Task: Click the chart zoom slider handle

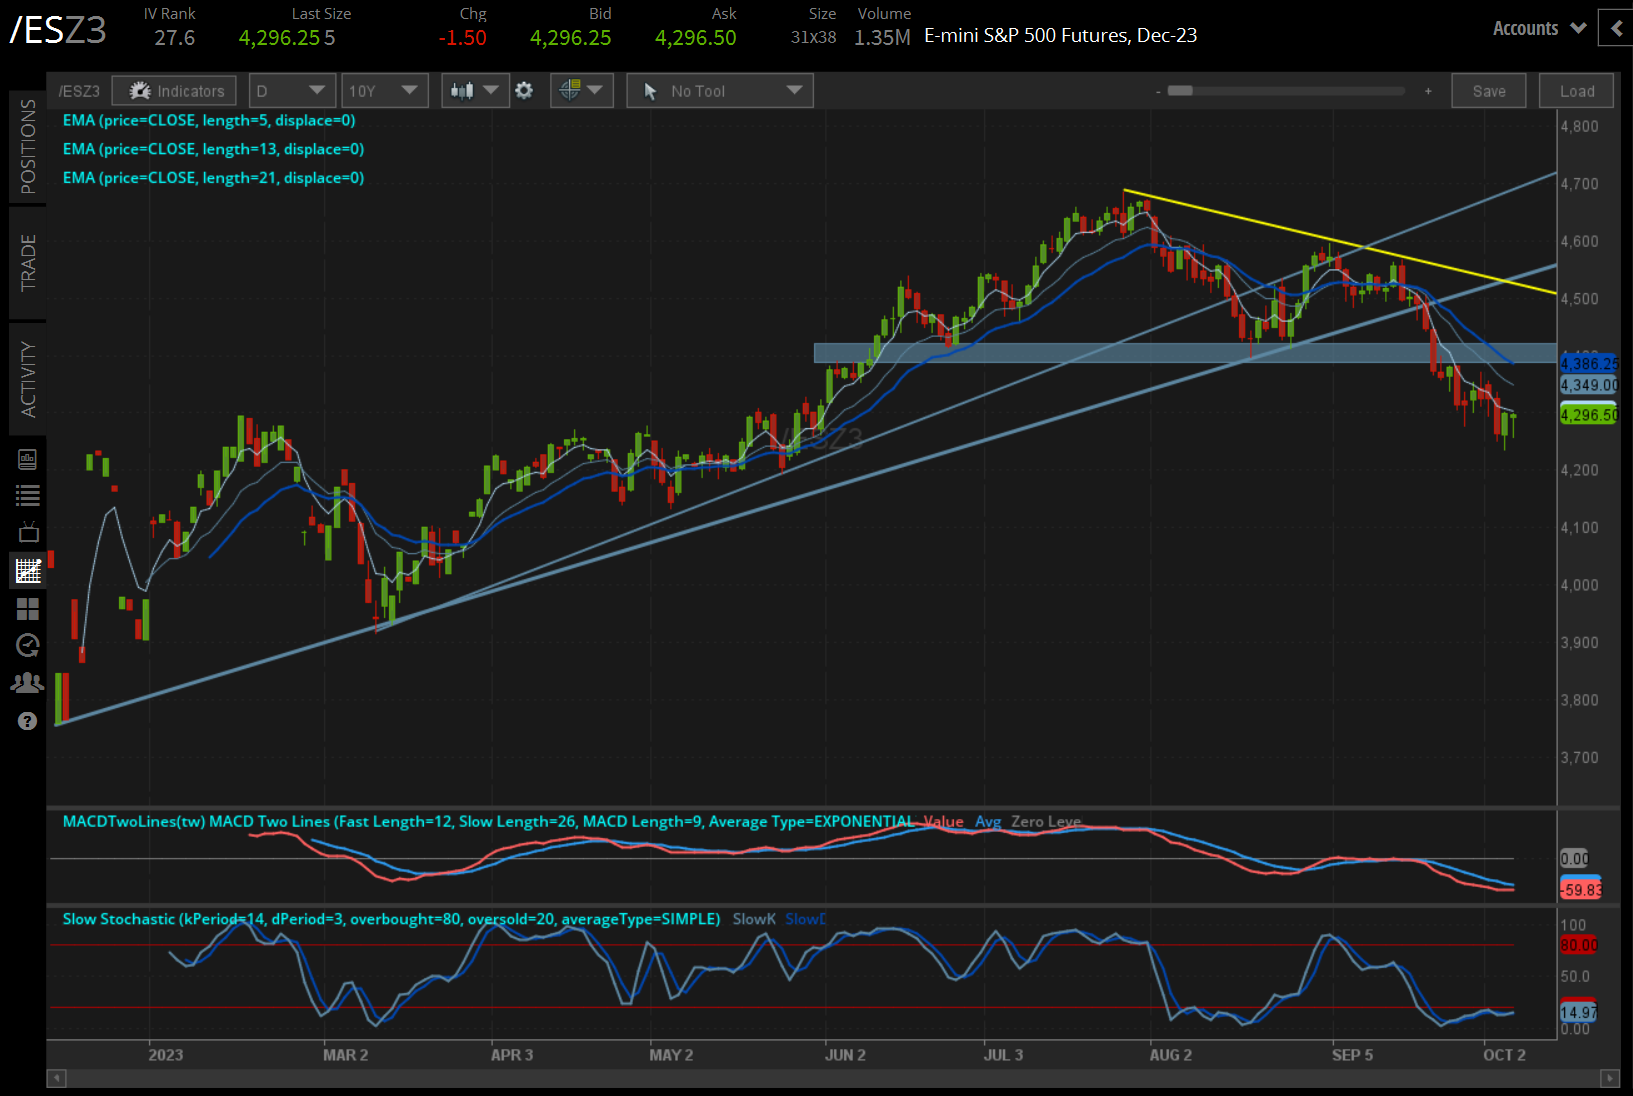Action: pyautogui.click(x=1180, y=91)
